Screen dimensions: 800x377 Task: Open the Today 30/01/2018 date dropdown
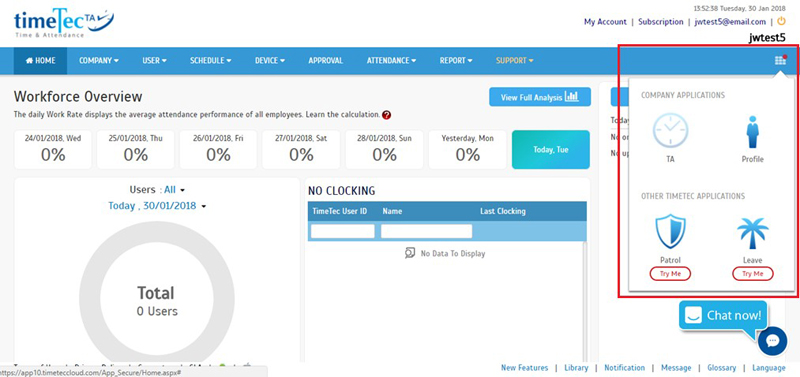[x=157, y=206]
